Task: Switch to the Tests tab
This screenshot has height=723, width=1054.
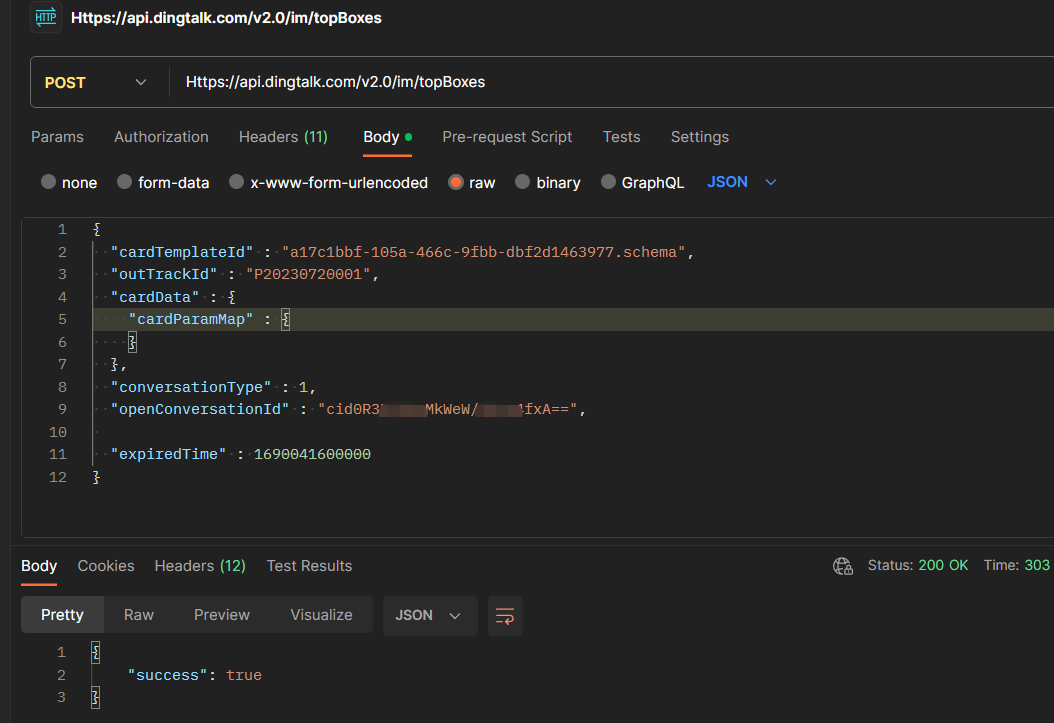Action: 621,137
